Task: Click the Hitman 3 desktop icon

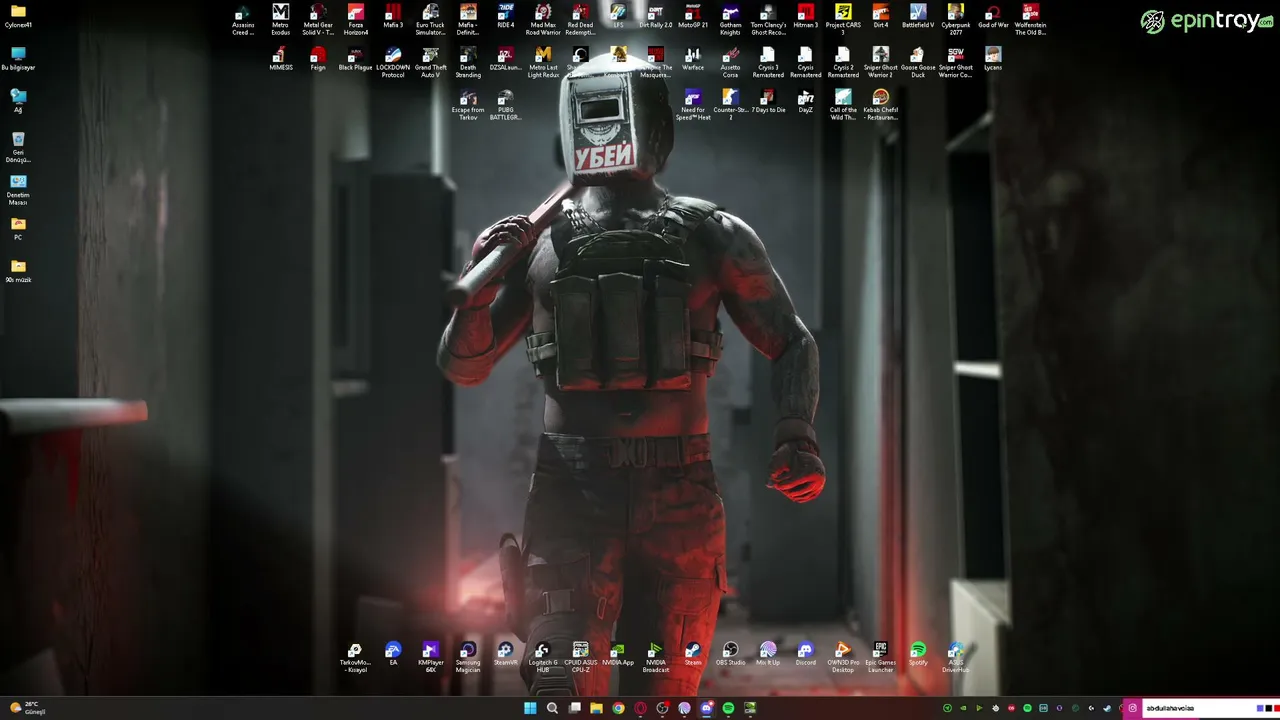Action: click(x=806, y=16)
